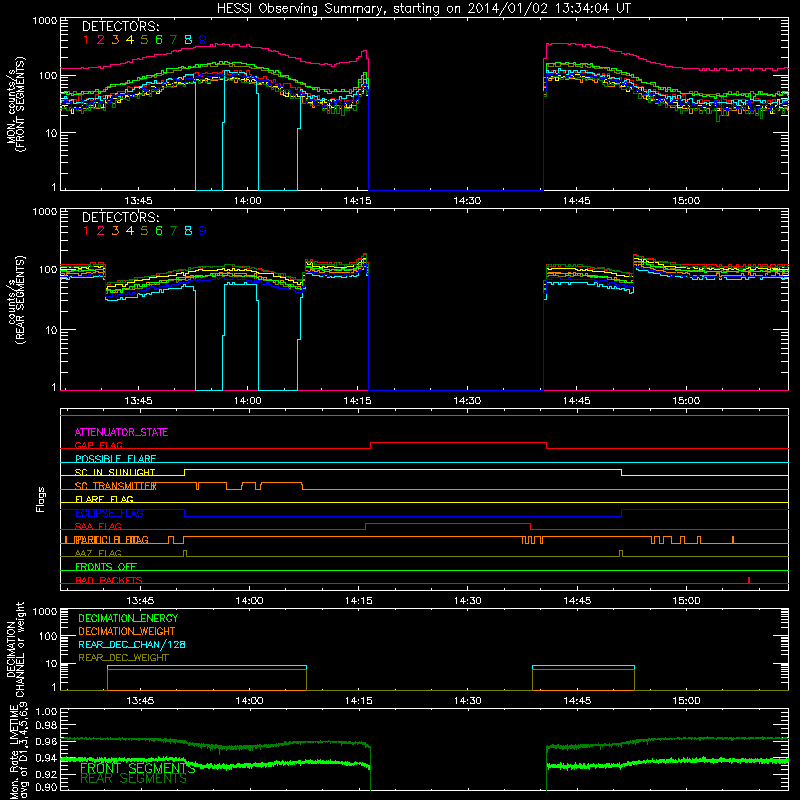Screen dimensions: 800x800
Task: Click the 0.92 livetime y-tick label
Action: (x=46, y=774)
